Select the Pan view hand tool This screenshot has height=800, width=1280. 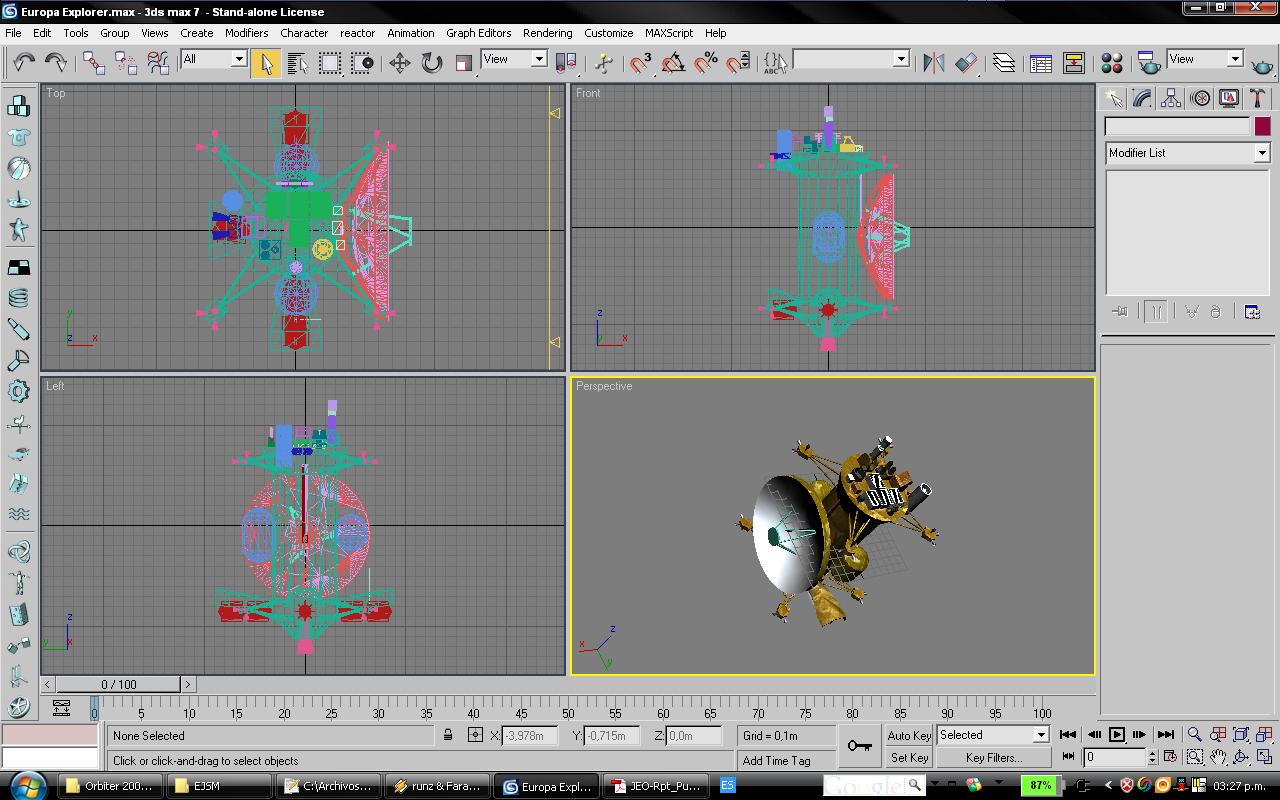(x=1218, y=757)
